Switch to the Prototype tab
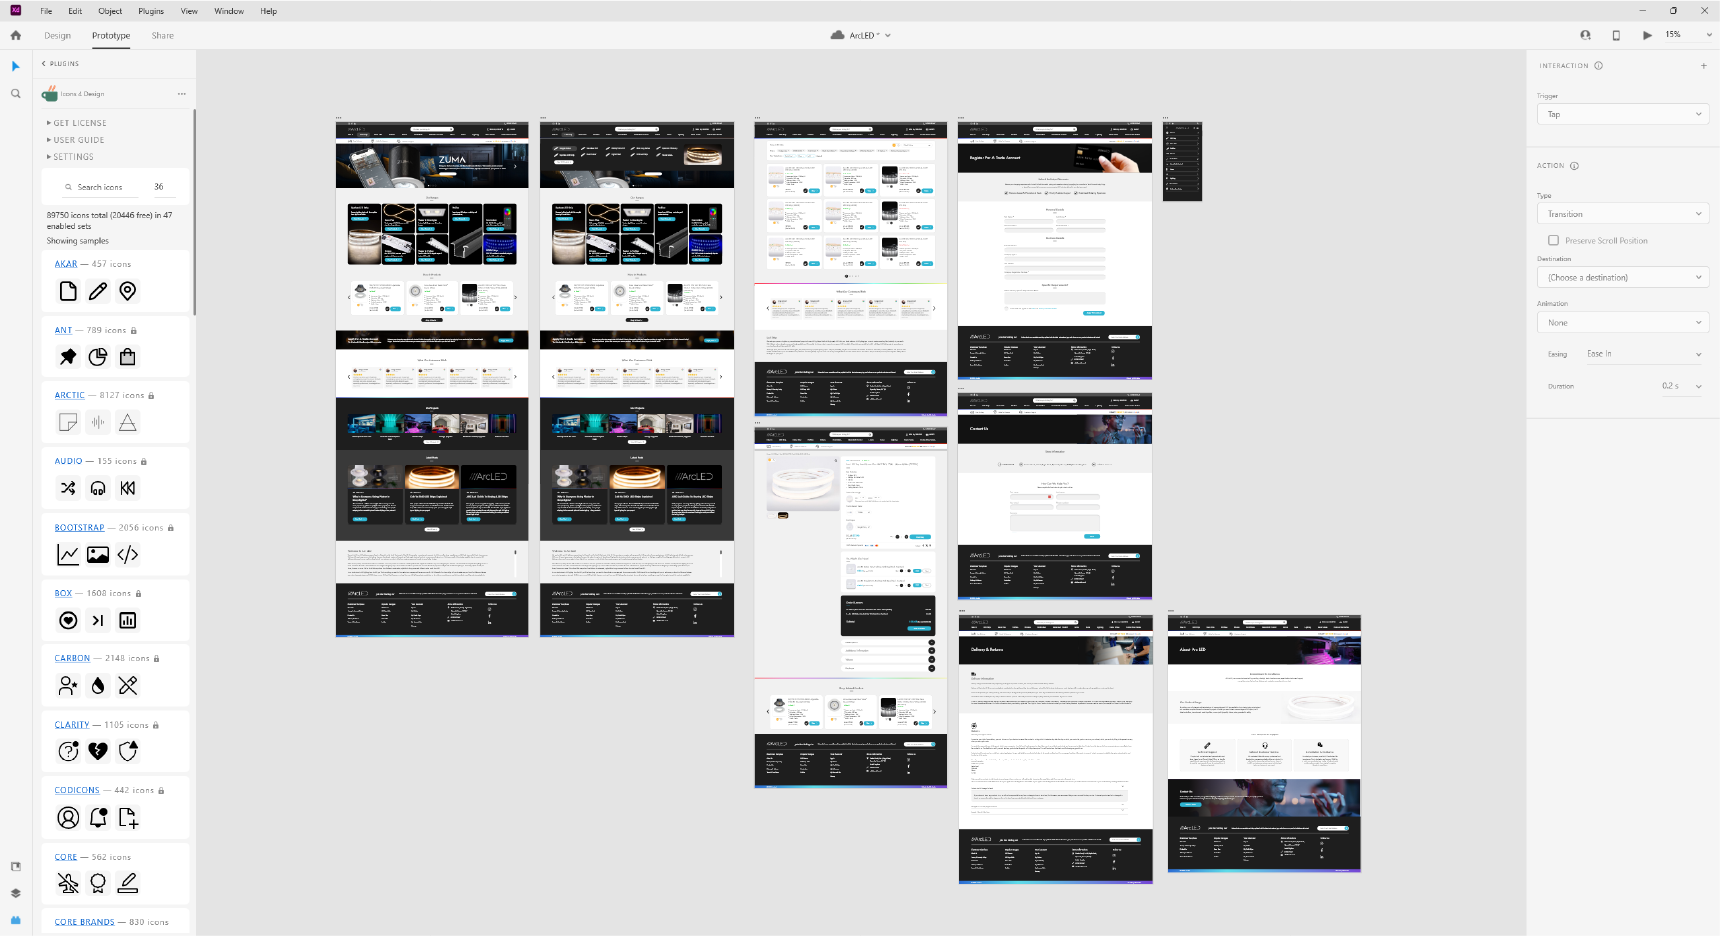Image resolution: width=1720 pixels, height=936 pixels. (x=111, y=35)
